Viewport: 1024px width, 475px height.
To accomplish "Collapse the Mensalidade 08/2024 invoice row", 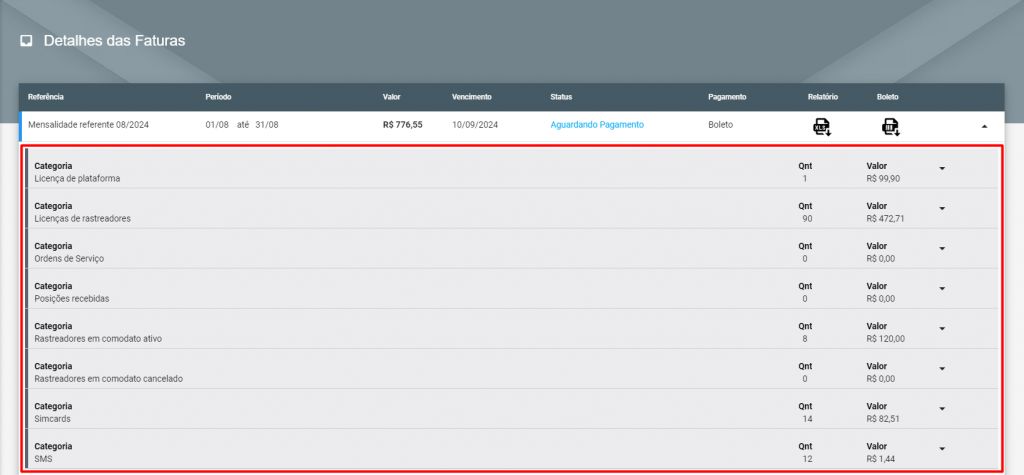I will [x=984, y=126].
